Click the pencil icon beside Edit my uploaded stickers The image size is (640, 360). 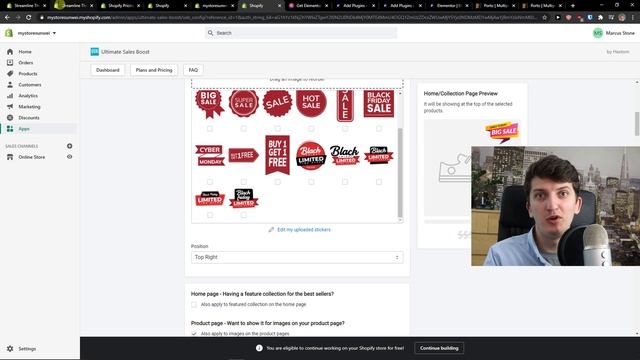271,230
